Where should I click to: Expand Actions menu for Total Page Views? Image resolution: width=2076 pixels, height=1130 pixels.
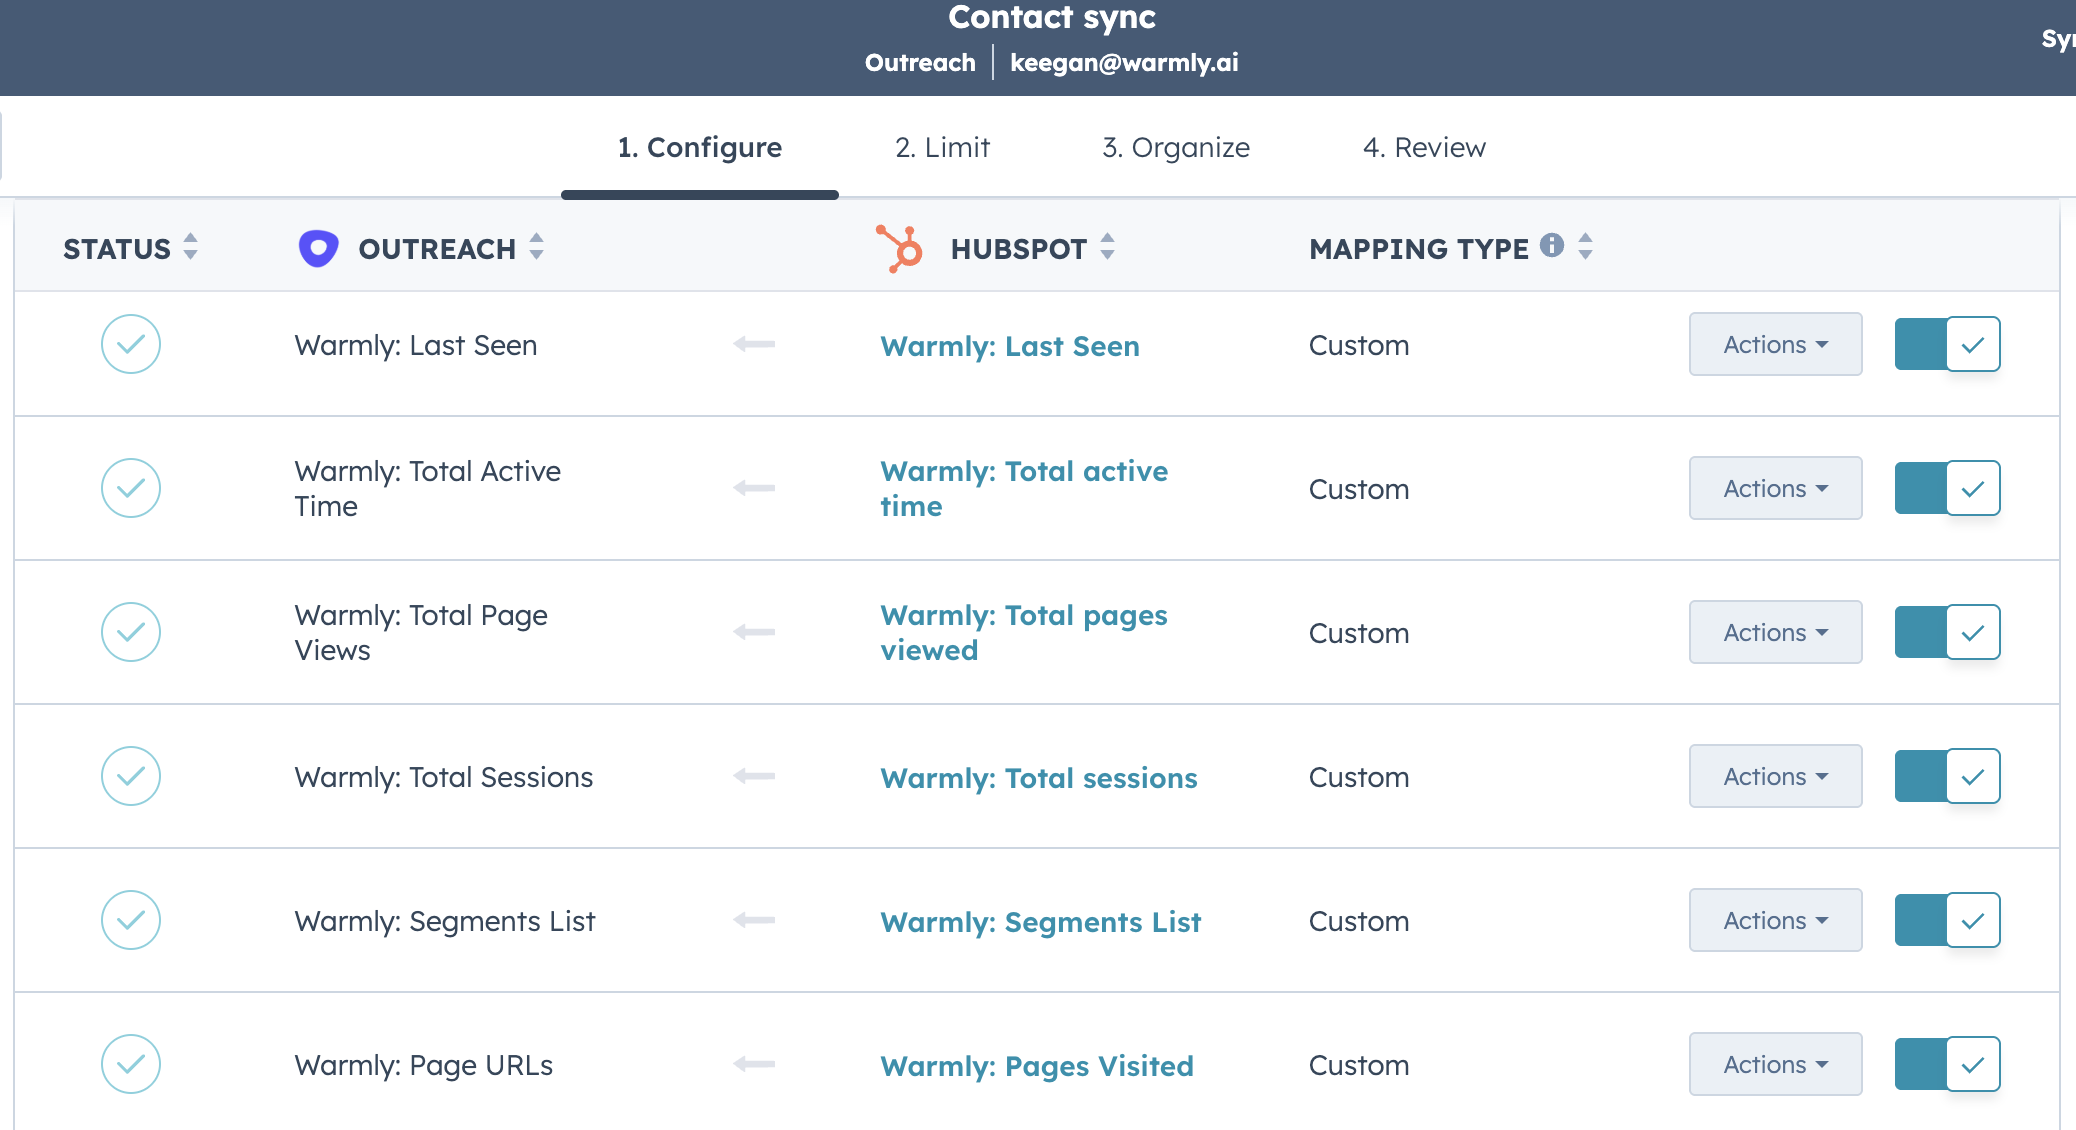coord(1775,633)
